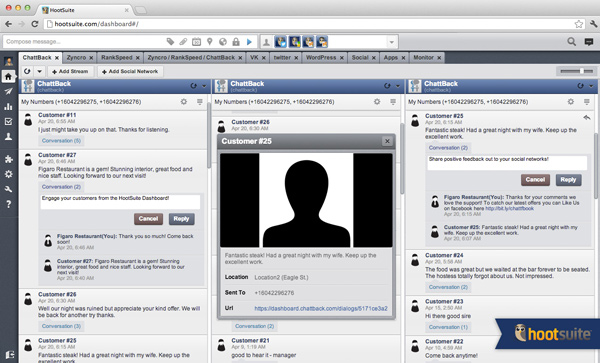600x363 pixels.
Task: Reload the browser page
Action: (x=35, y=24)
